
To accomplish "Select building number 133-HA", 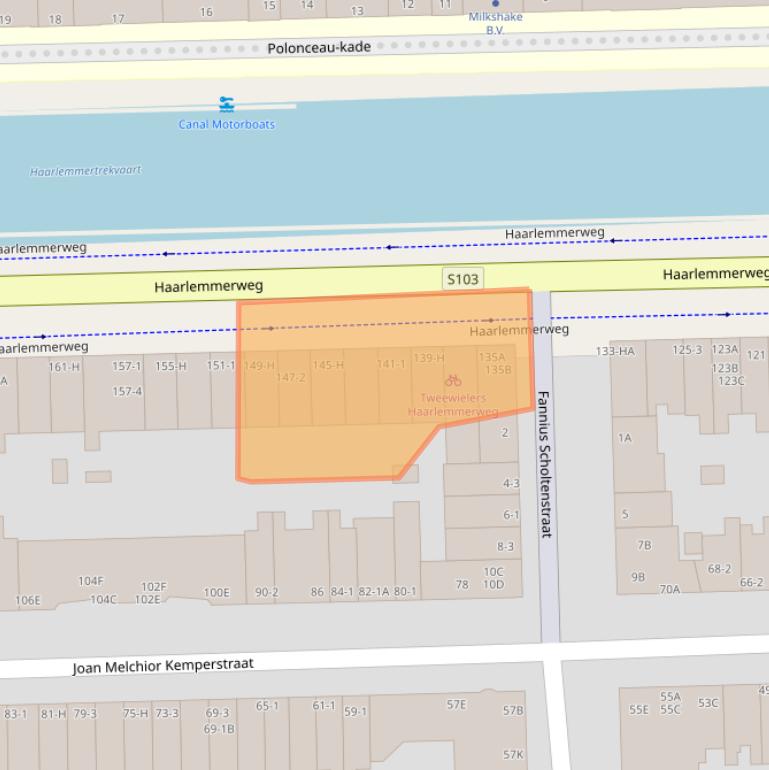I will 615,351.
